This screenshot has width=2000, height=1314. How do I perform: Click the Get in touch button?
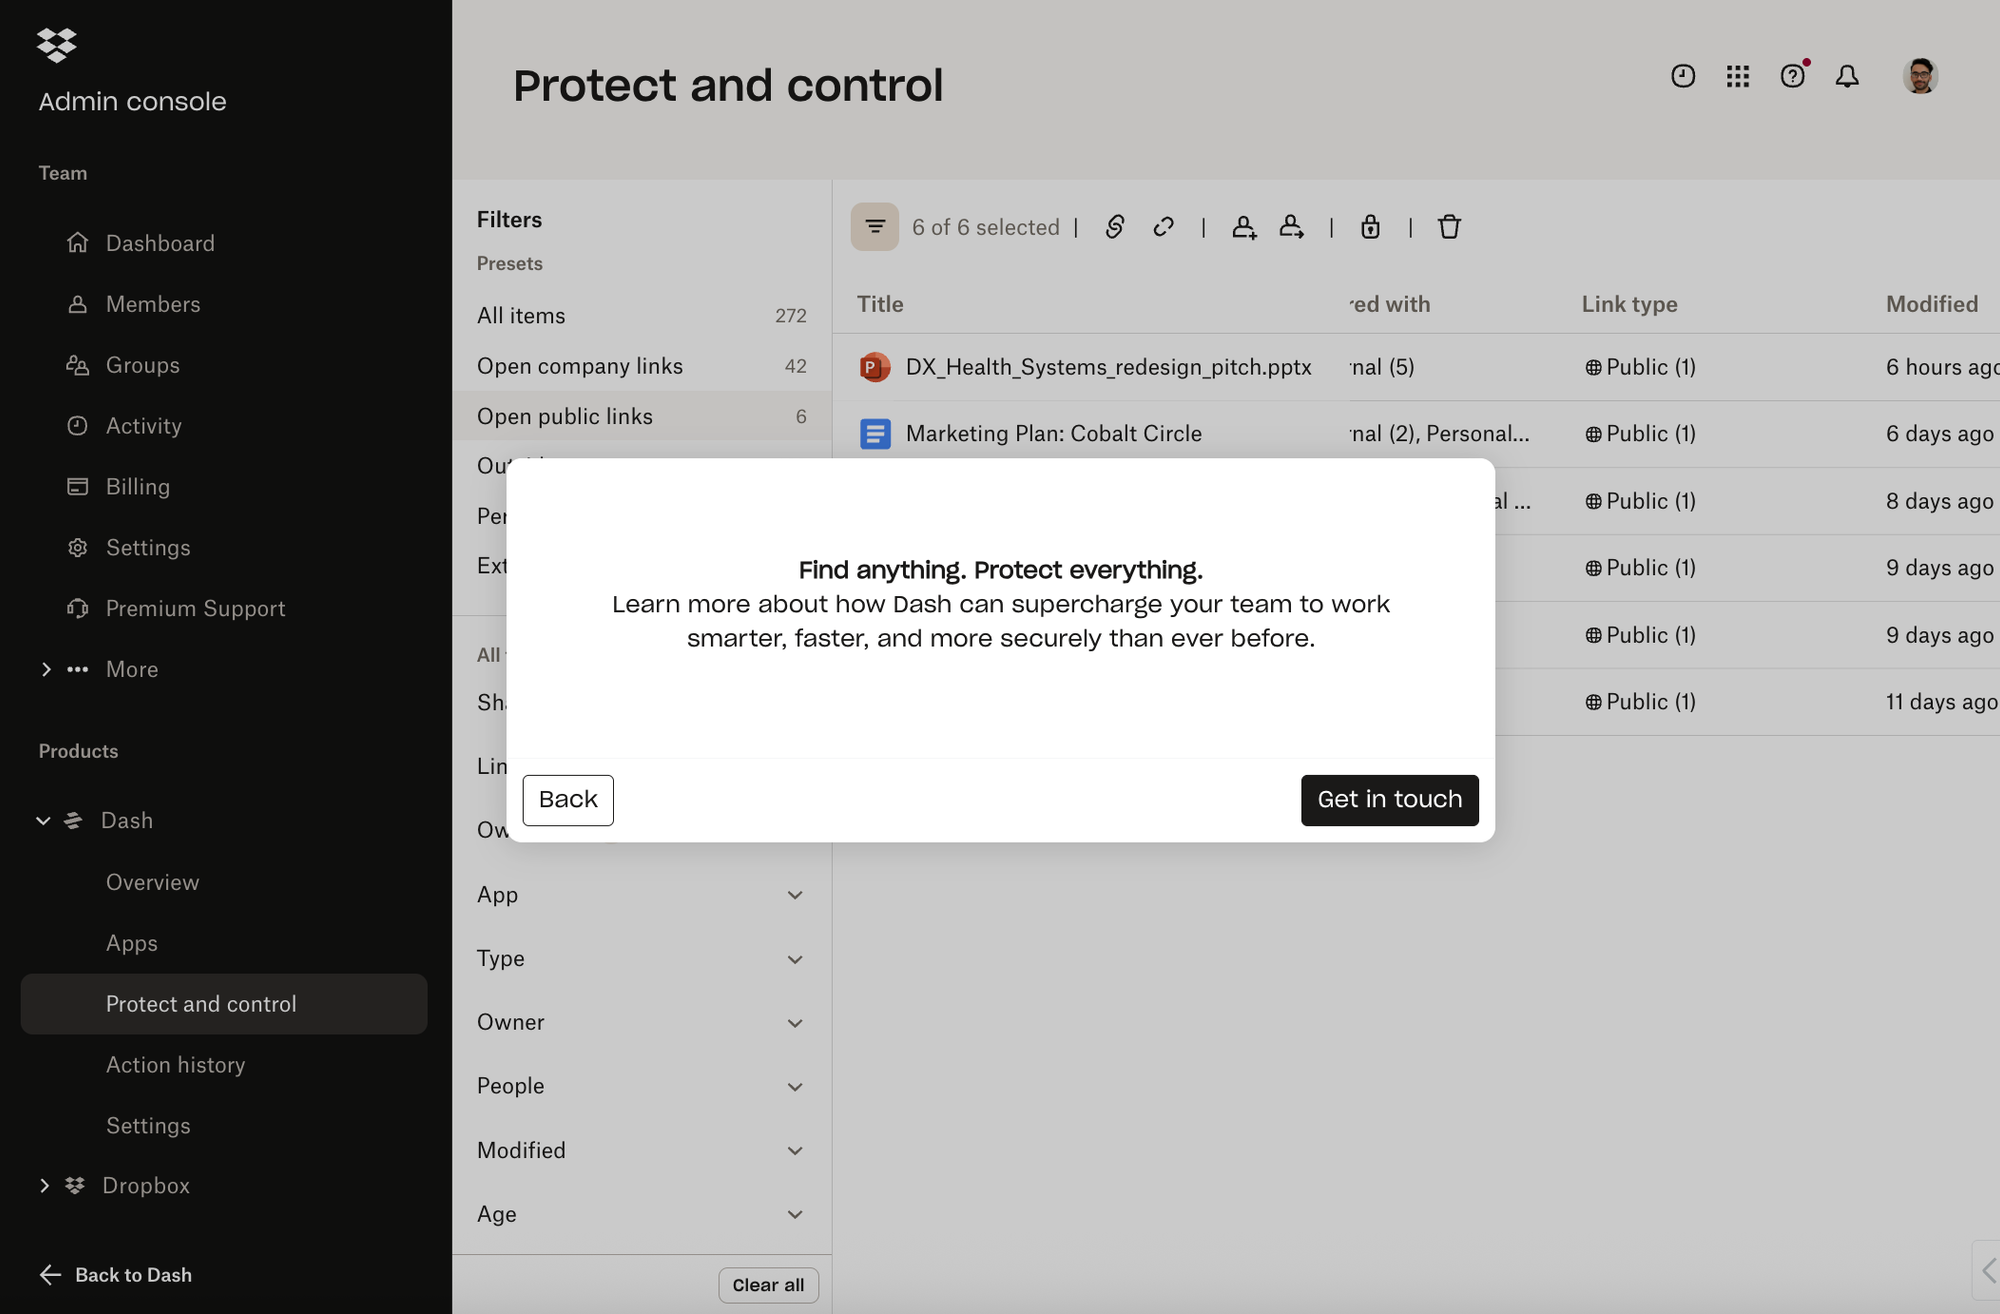[1389, 800]
